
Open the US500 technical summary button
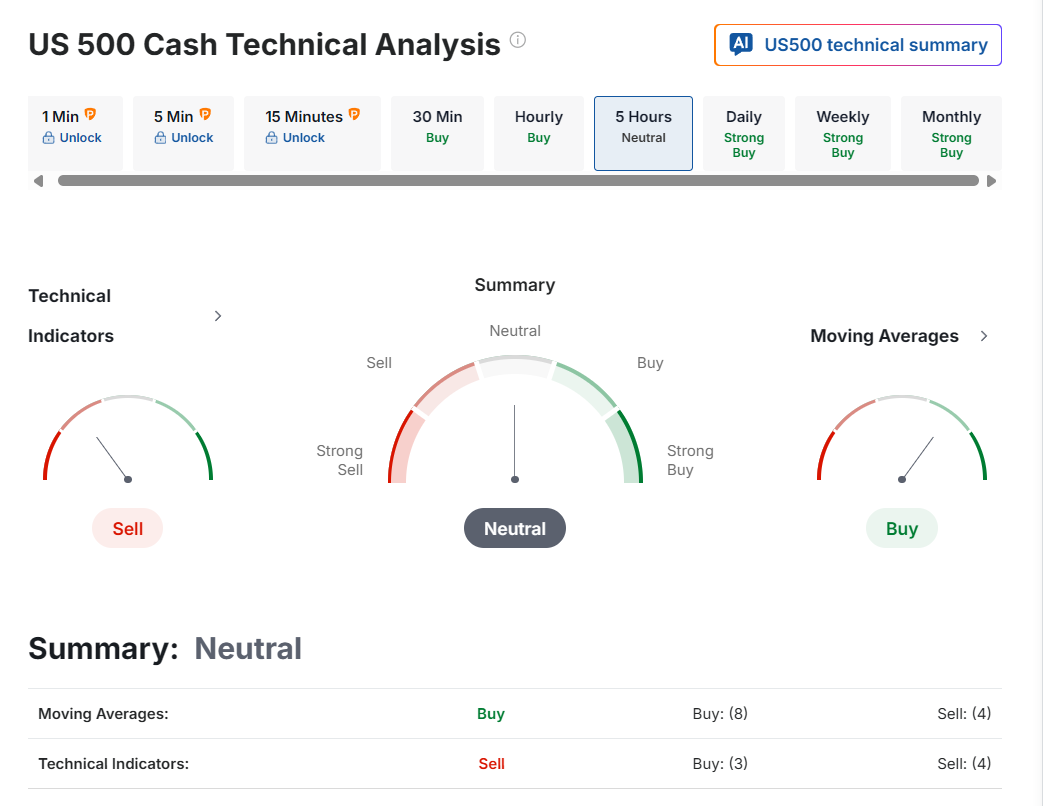858,45
